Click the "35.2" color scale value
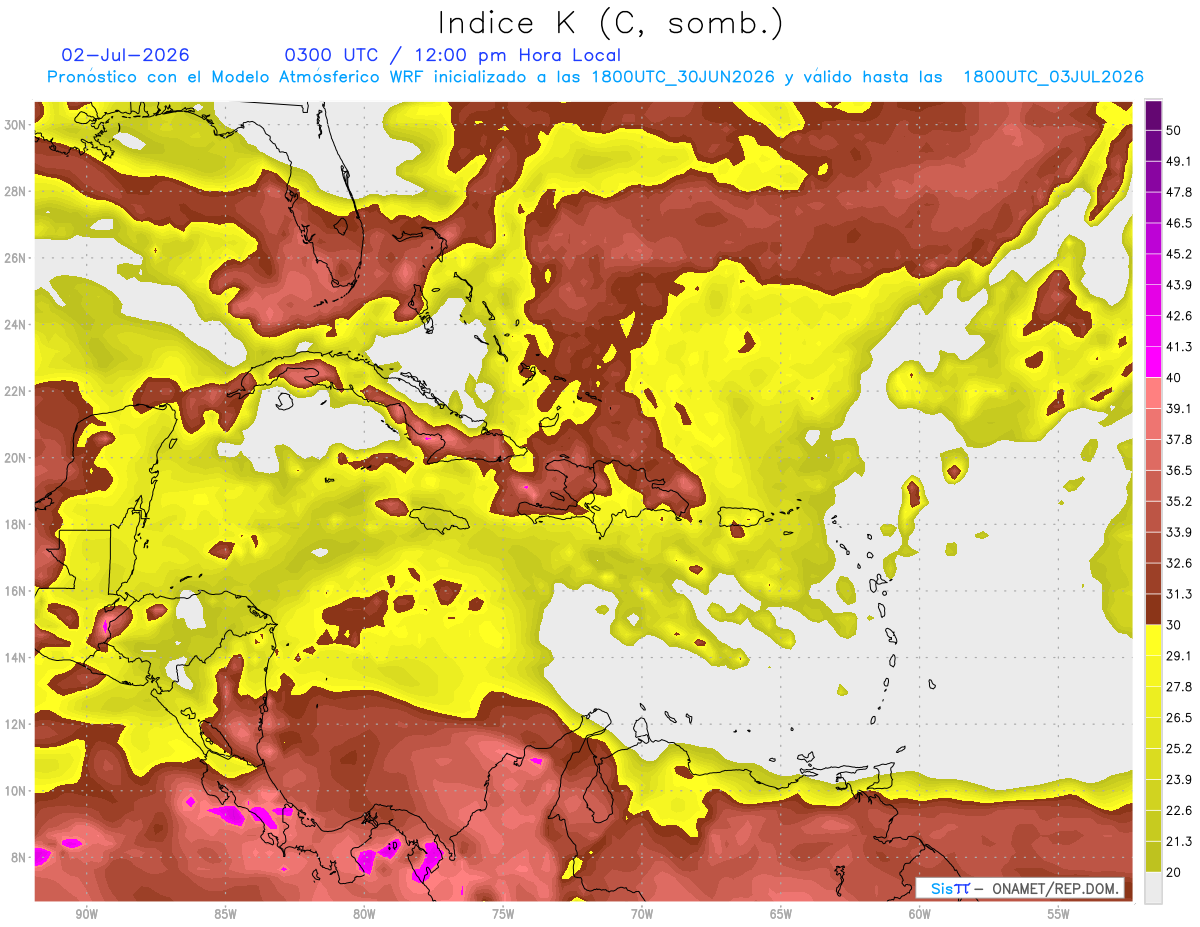1200x927 pixels. click(x=1179, y=501)
